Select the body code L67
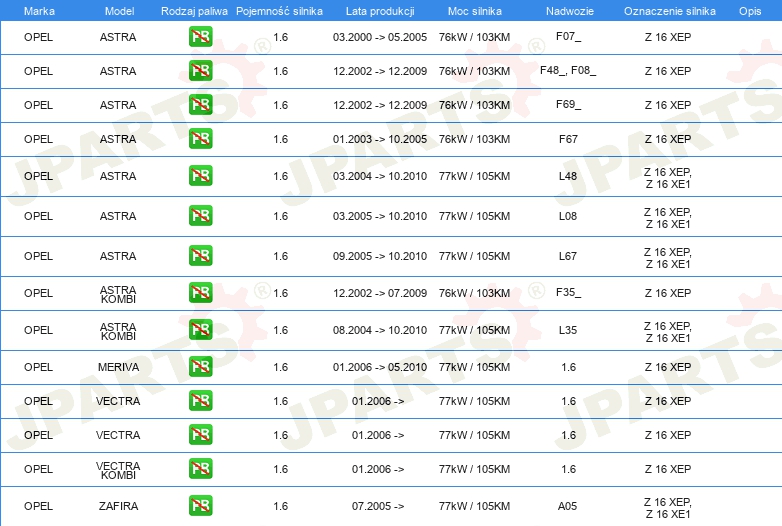The image size is (782, 526). [568, 256]
